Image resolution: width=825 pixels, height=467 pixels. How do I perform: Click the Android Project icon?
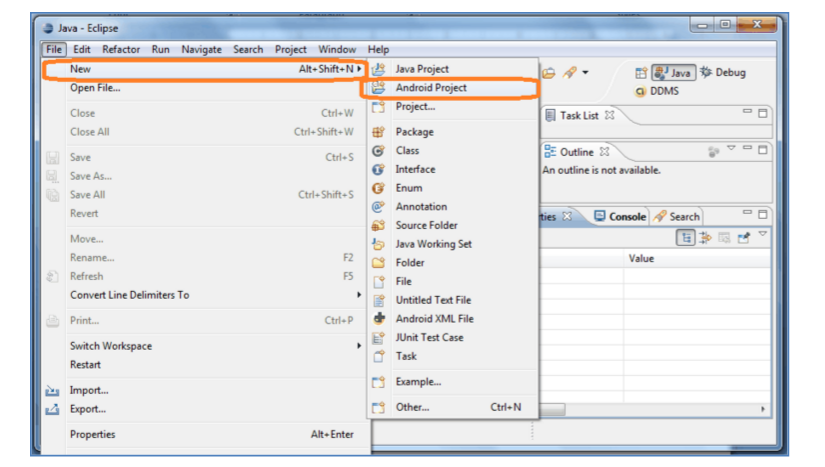point(378,88)
